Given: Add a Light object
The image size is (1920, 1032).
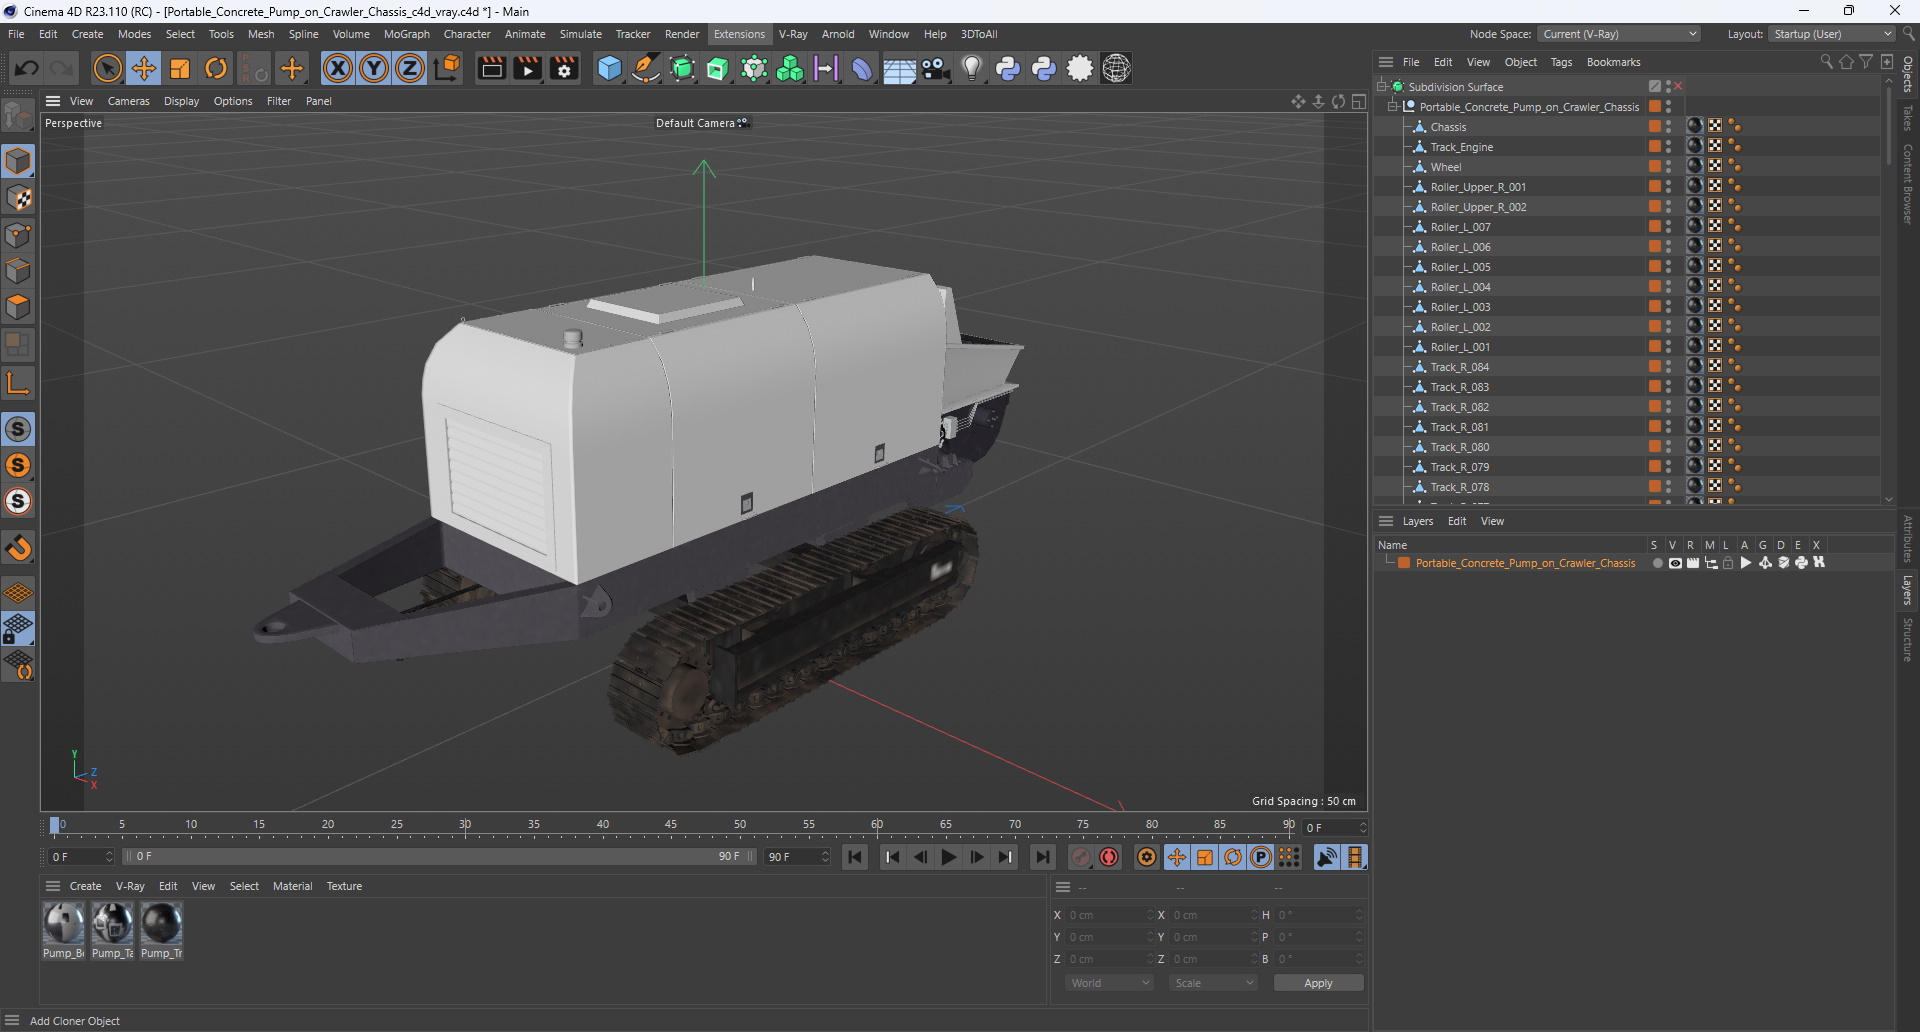Looking at the screenshot, I should point(972,68).
